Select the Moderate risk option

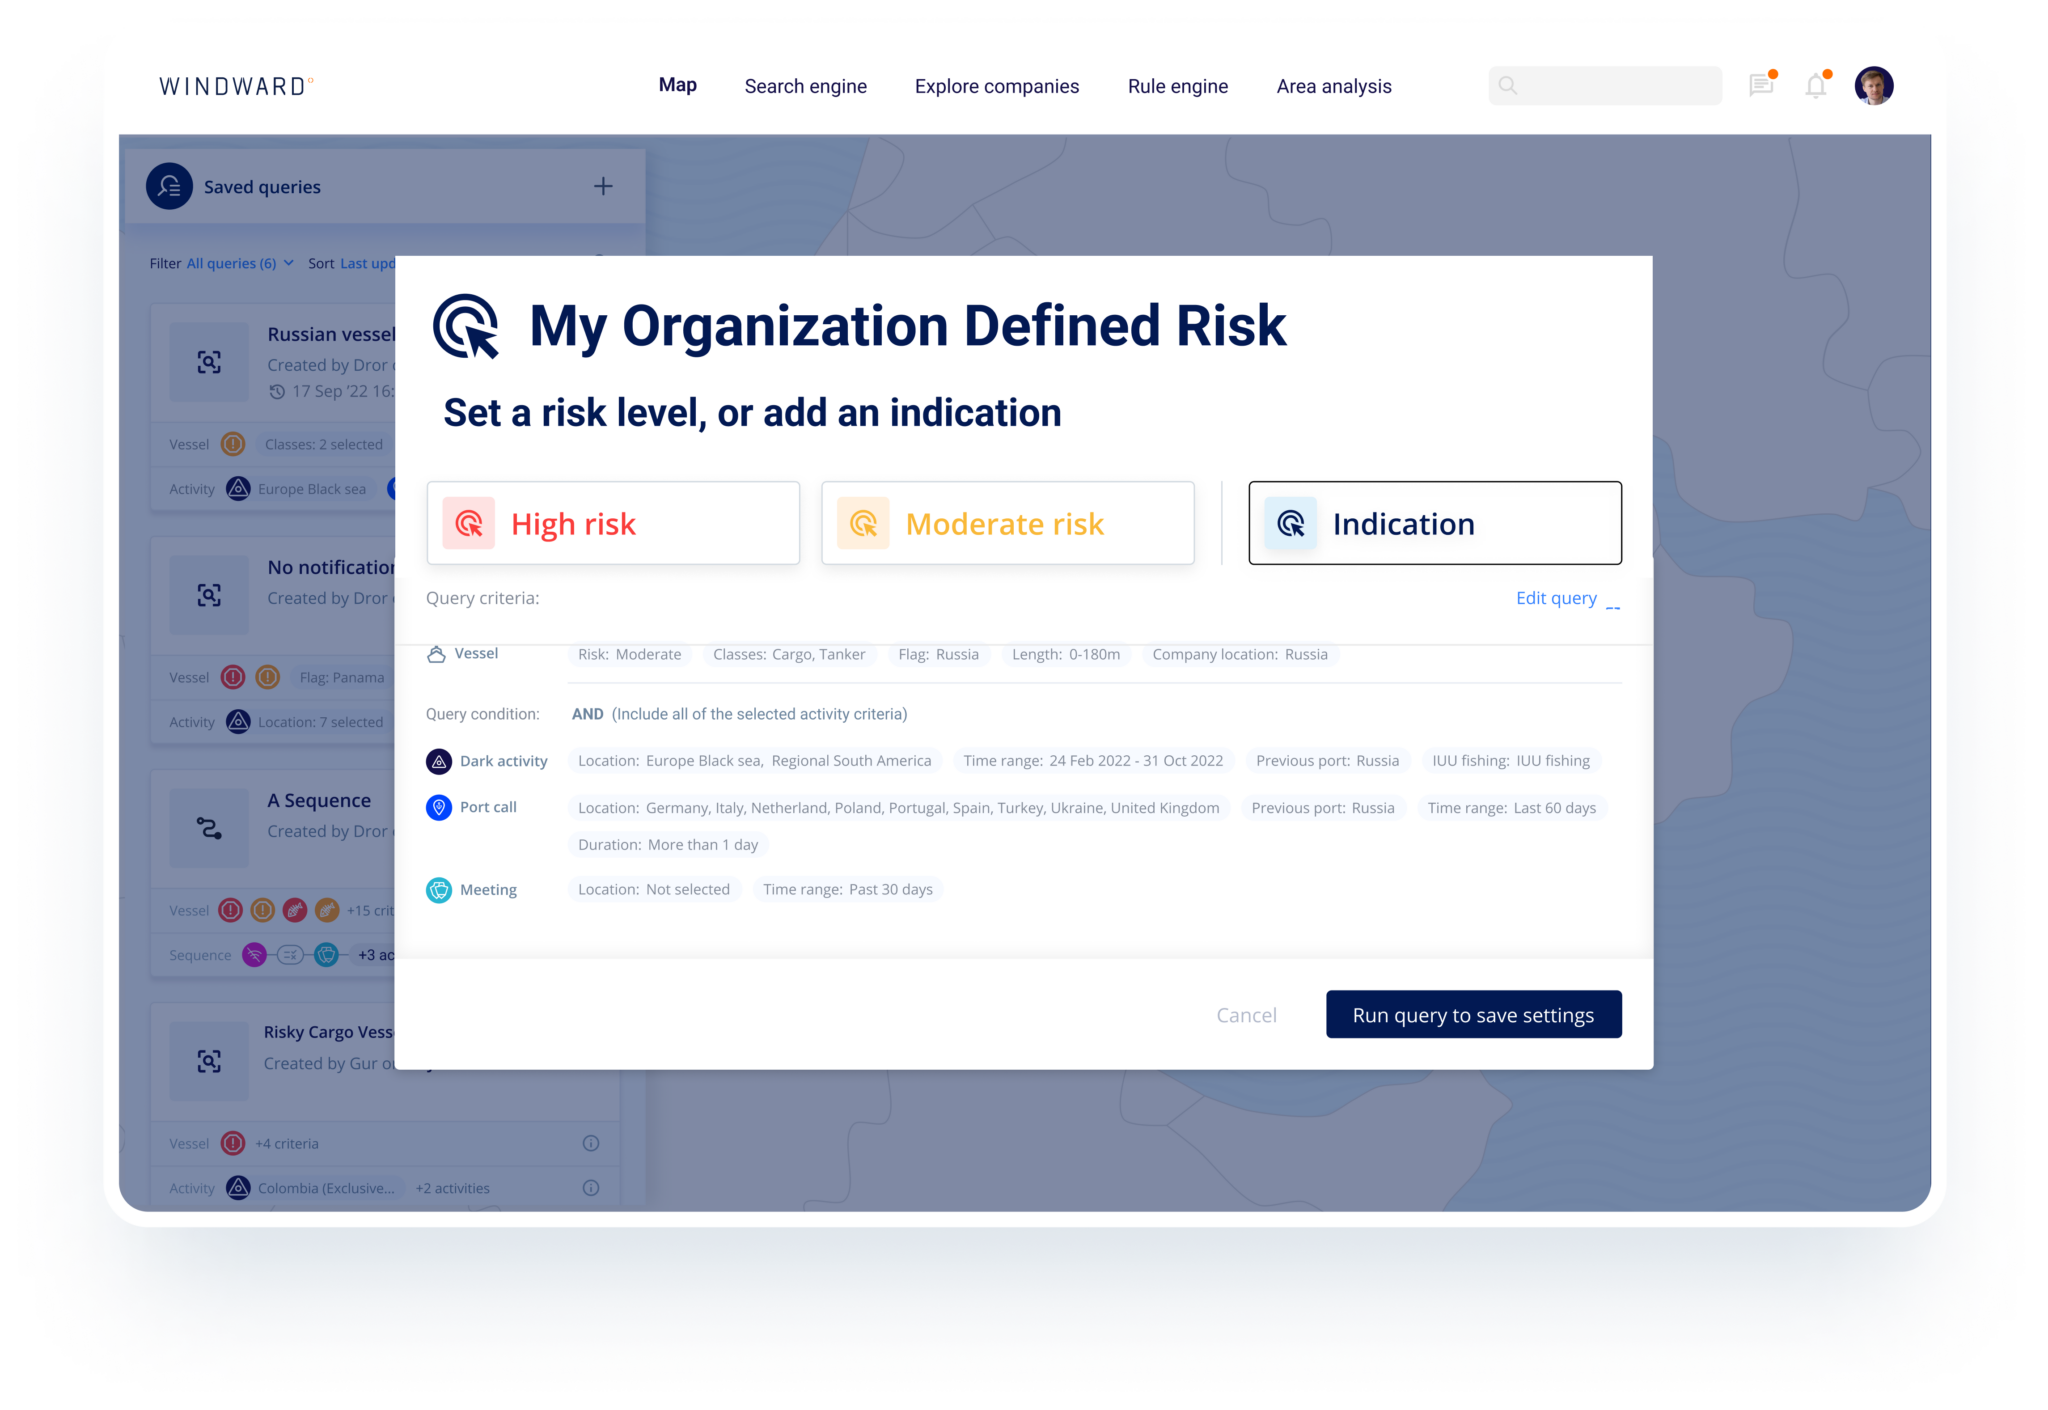point(1007,522)
